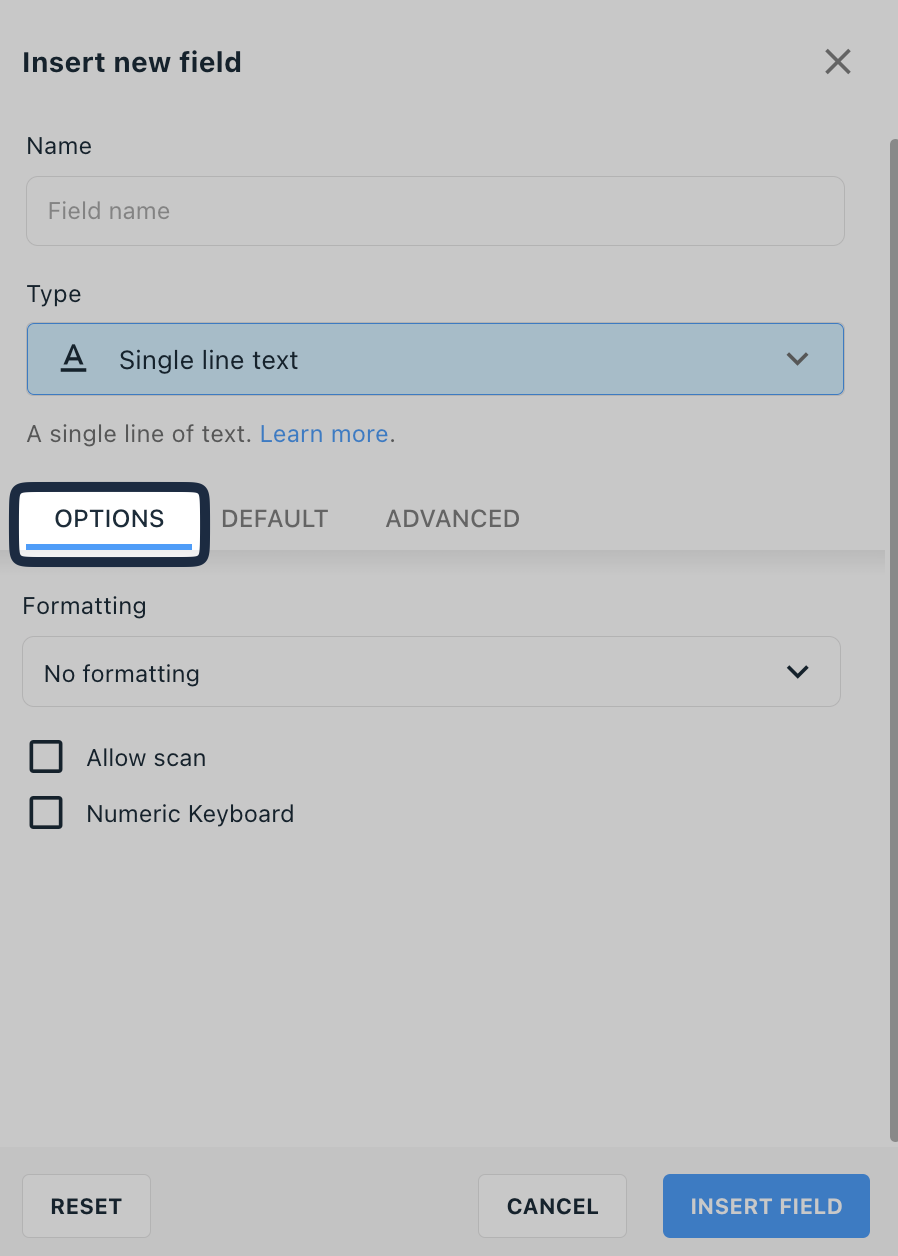
Task: Switch to the ADVANCED tab
Action: (453, 519)
